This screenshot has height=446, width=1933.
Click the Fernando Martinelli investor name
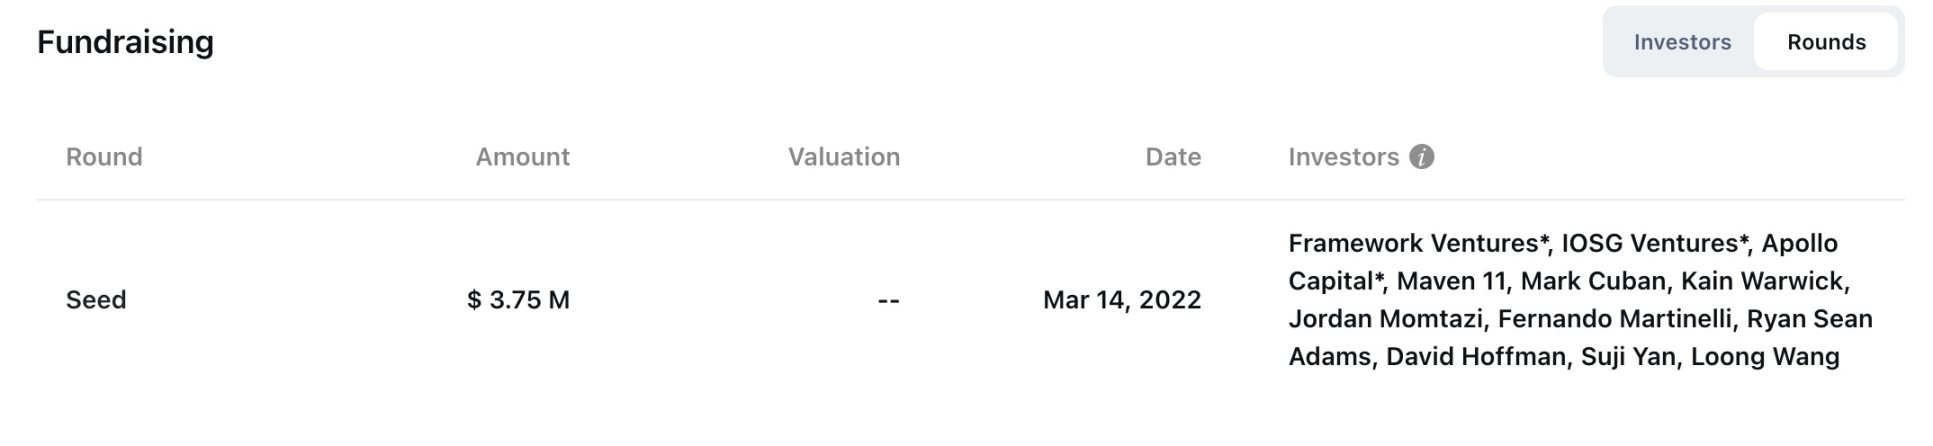tap(1614, 319)
